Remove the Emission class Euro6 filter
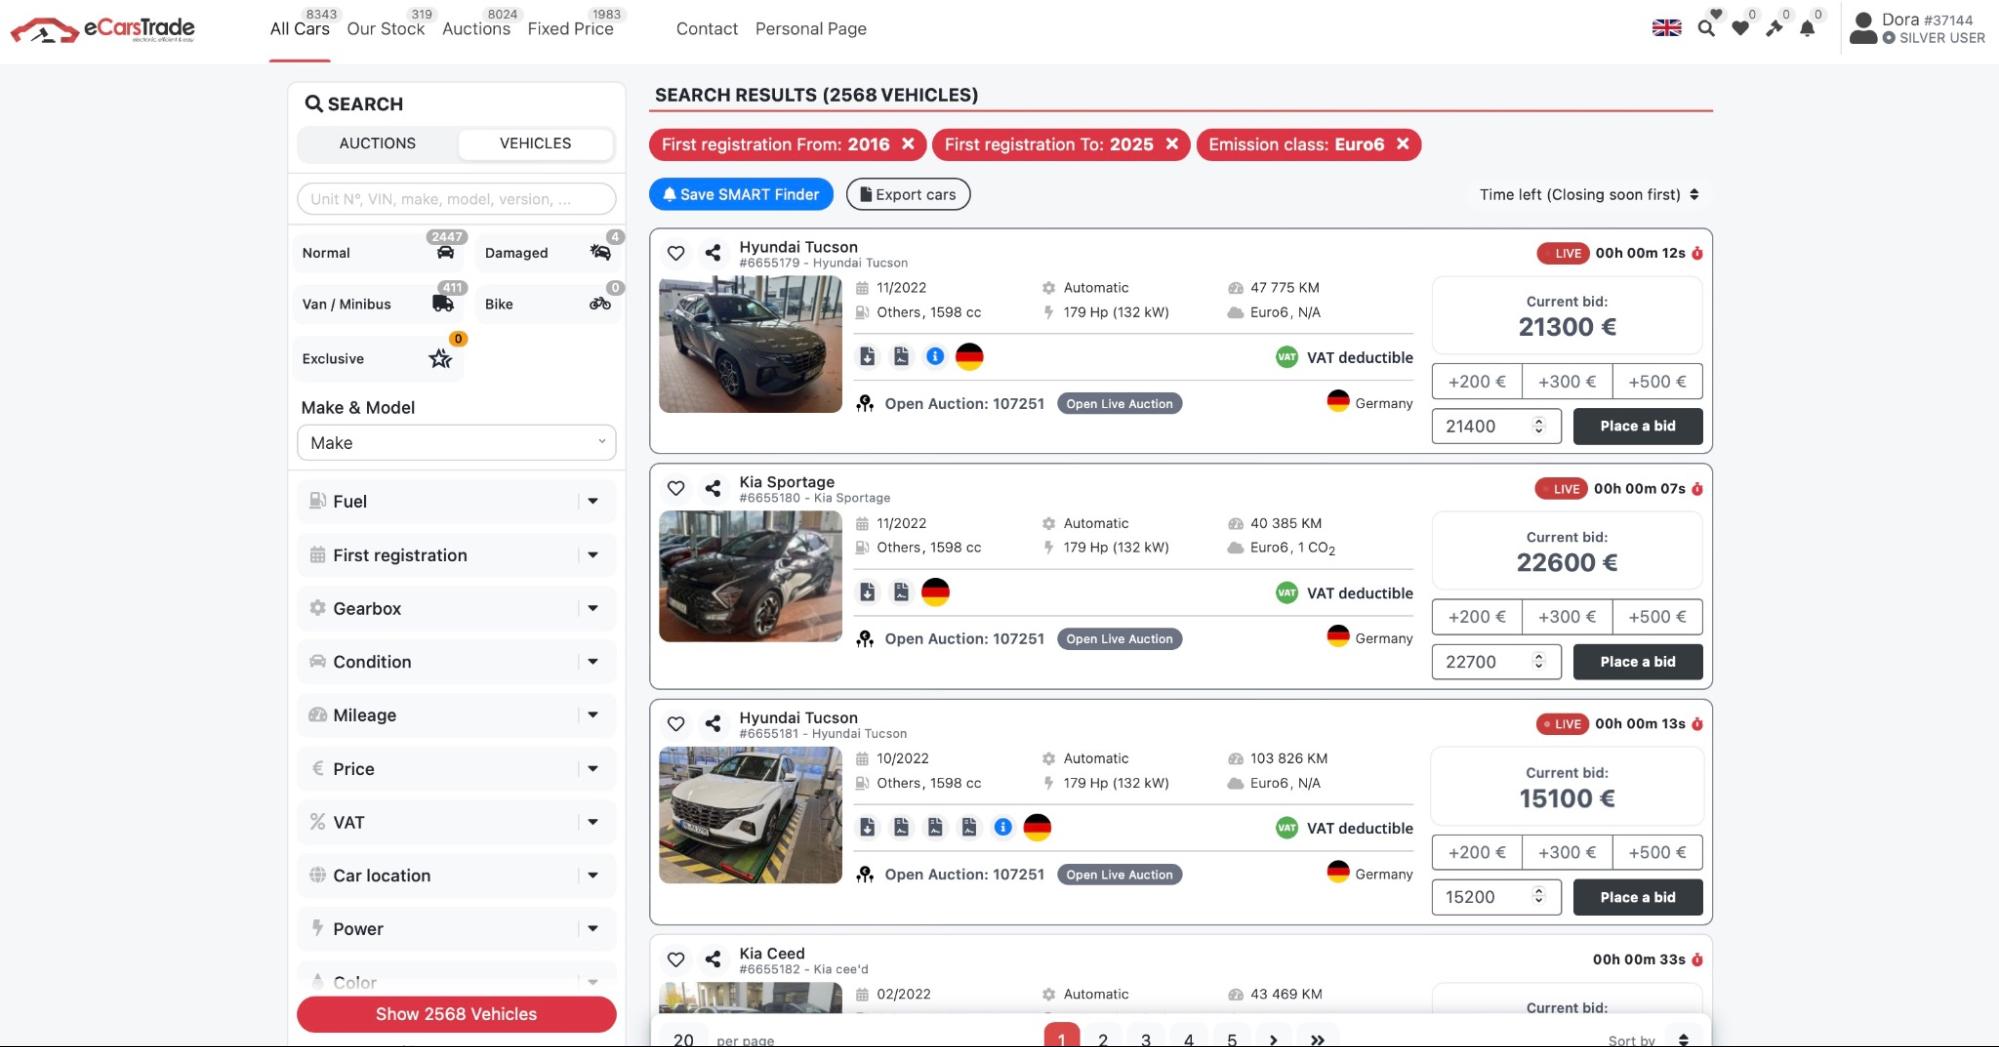The height and width of the screenshot is (1047, 1999). (x=1402, y=144)
